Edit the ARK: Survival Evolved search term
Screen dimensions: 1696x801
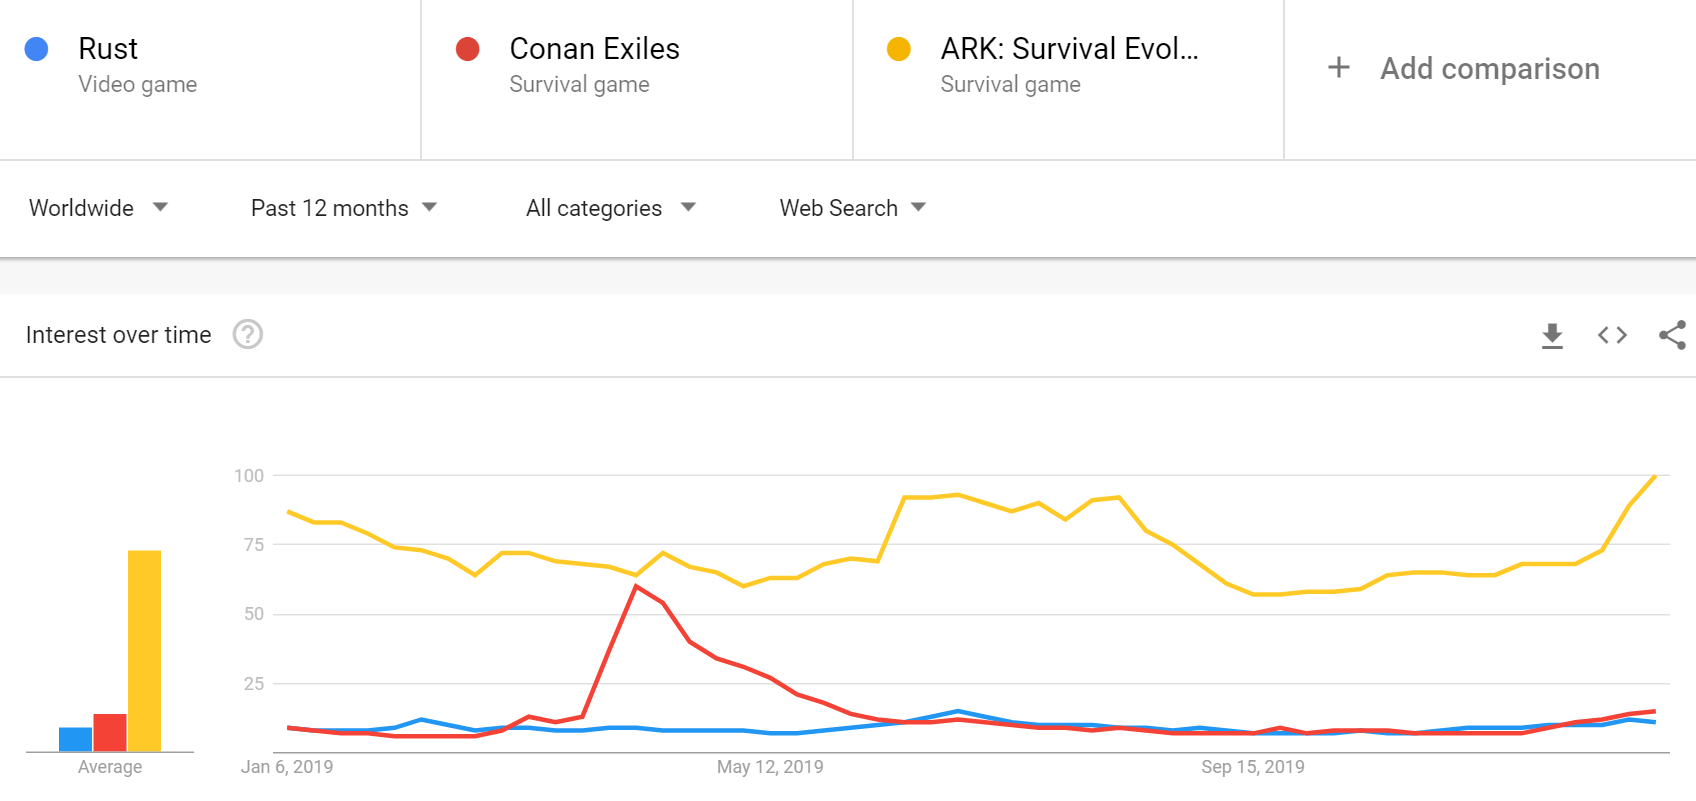click(x=1068, y=49)
